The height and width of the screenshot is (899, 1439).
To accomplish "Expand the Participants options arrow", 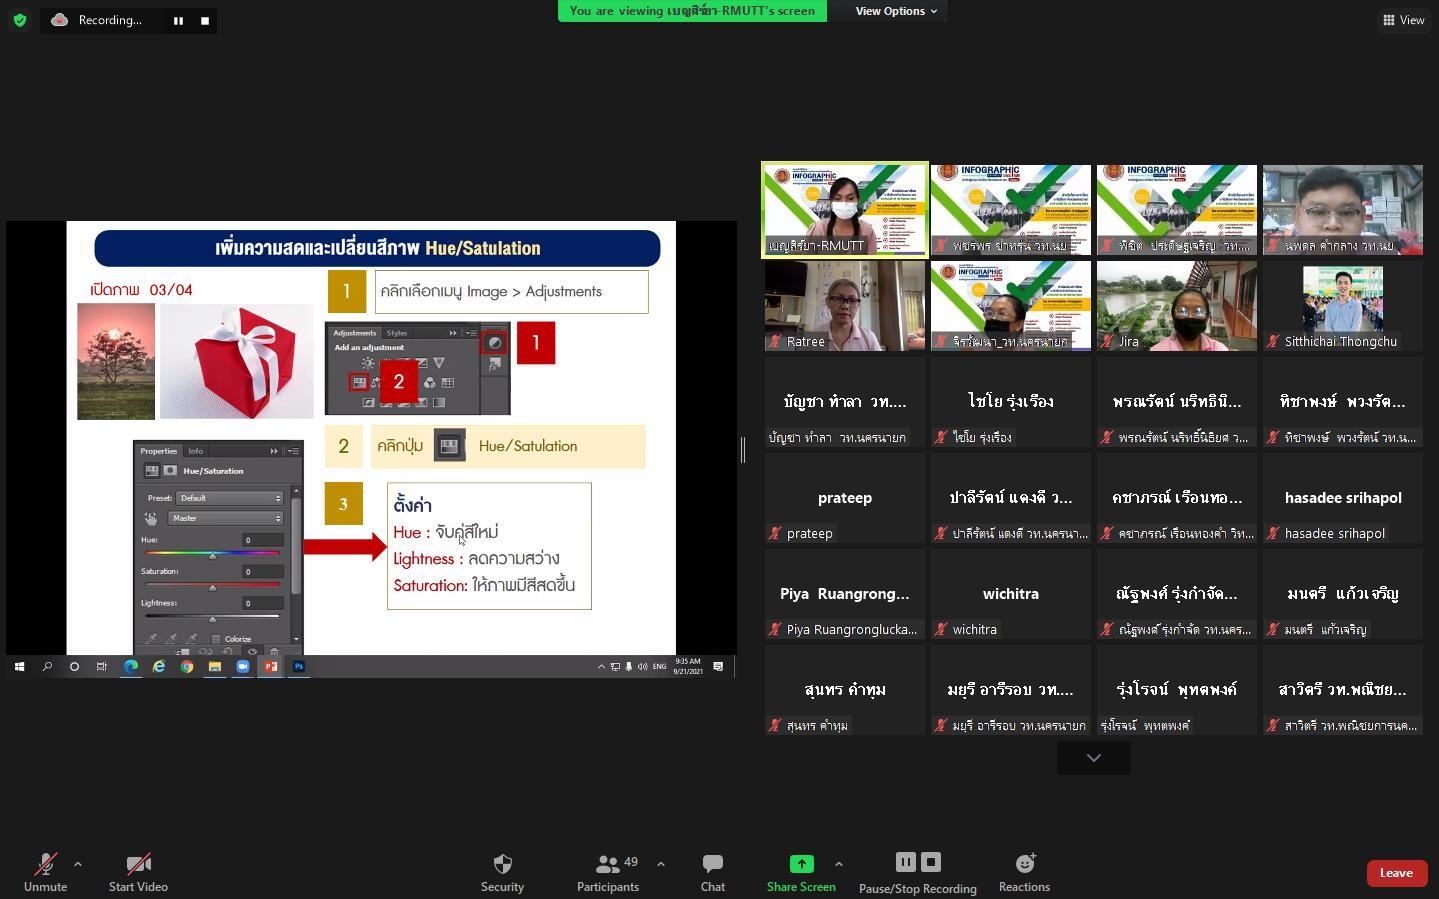I will click(x=660, y=864).
